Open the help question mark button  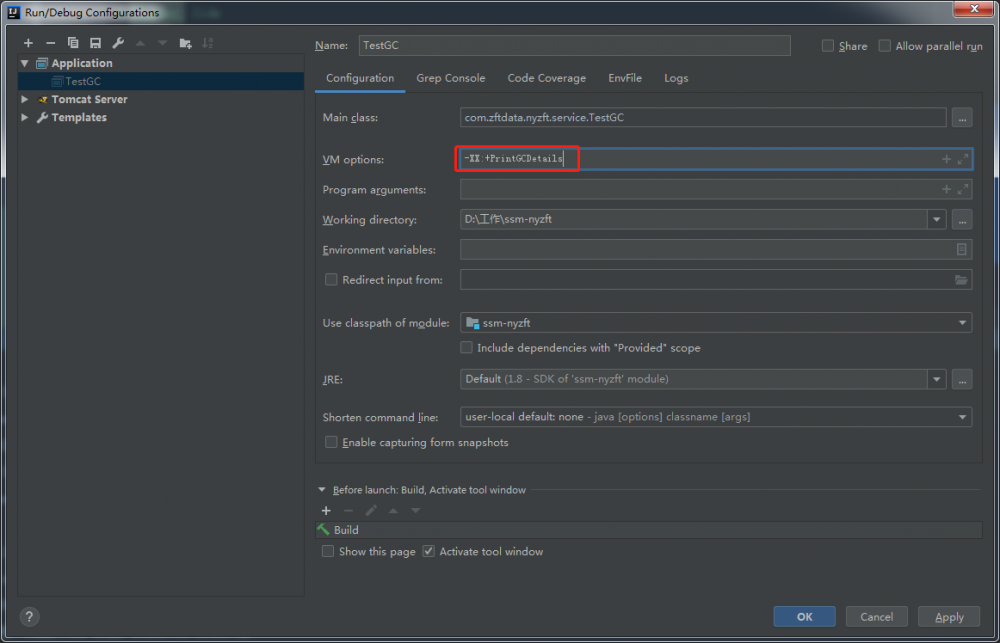tap(29, 617)
